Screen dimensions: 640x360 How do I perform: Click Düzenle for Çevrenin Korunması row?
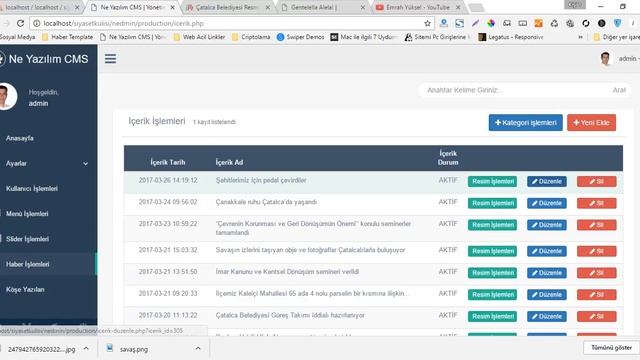coord(547,224)
